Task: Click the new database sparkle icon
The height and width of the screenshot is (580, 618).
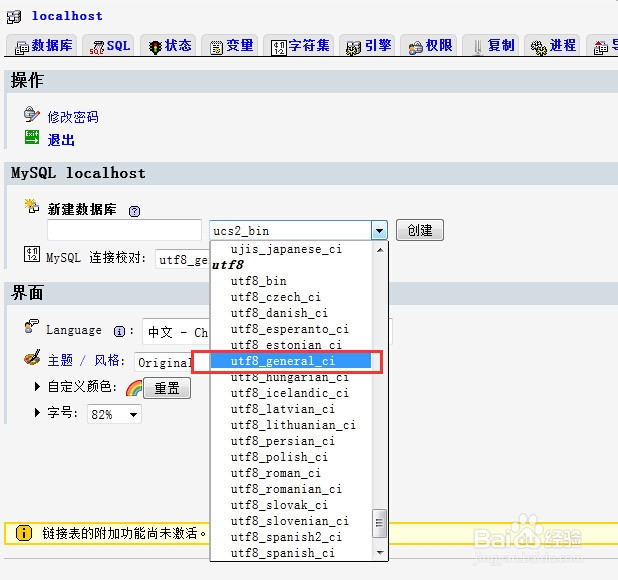Action: pos(32,206)
